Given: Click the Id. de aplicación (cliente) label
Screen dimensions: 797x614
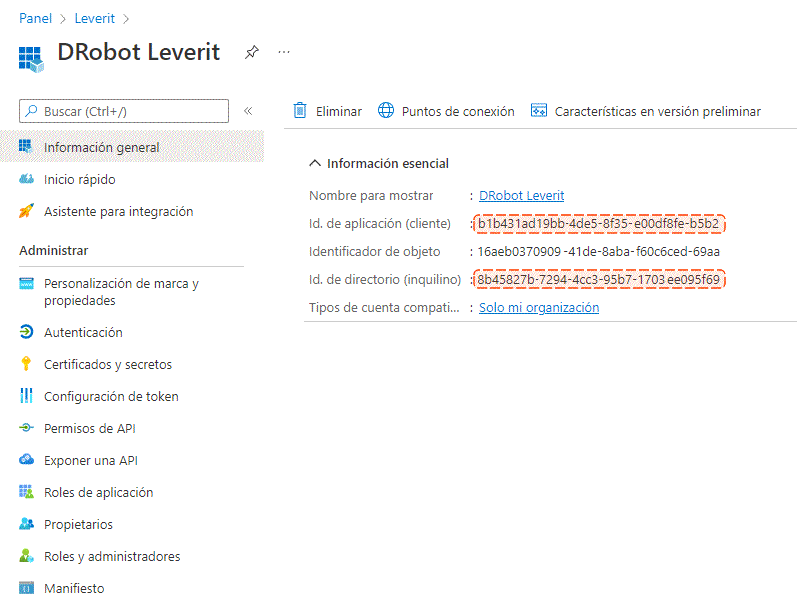Looking at the screenshot, I should 380,224.
